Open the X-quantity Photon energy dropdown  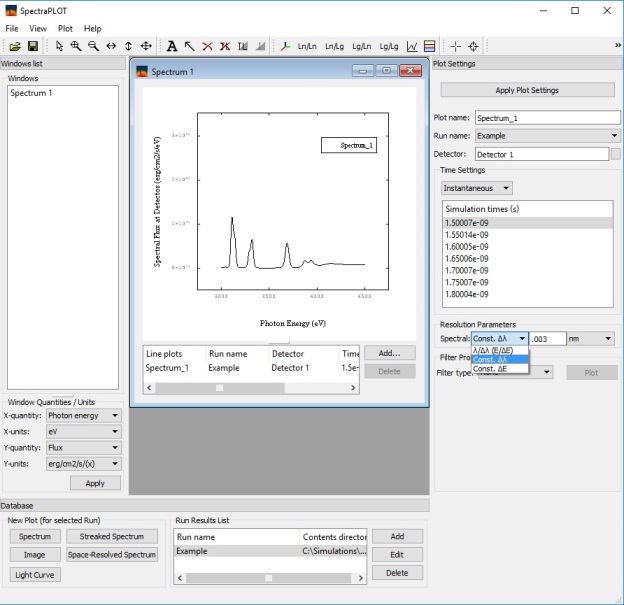tap(84, 416)
